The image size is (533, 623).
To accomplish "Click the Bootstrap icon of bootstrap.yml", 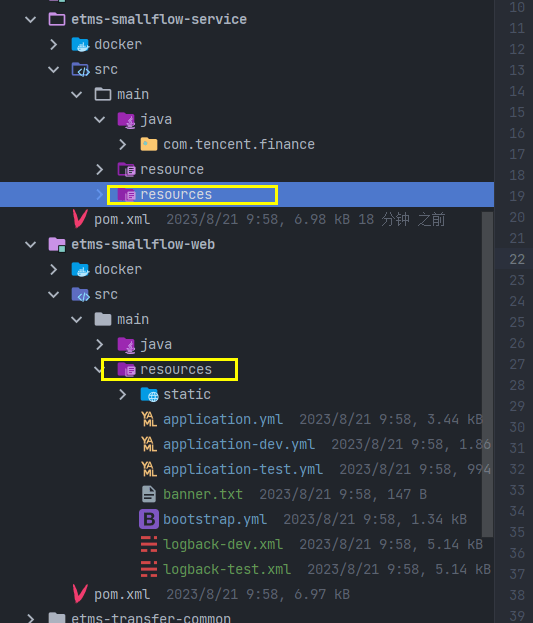I will pos(149,519).
